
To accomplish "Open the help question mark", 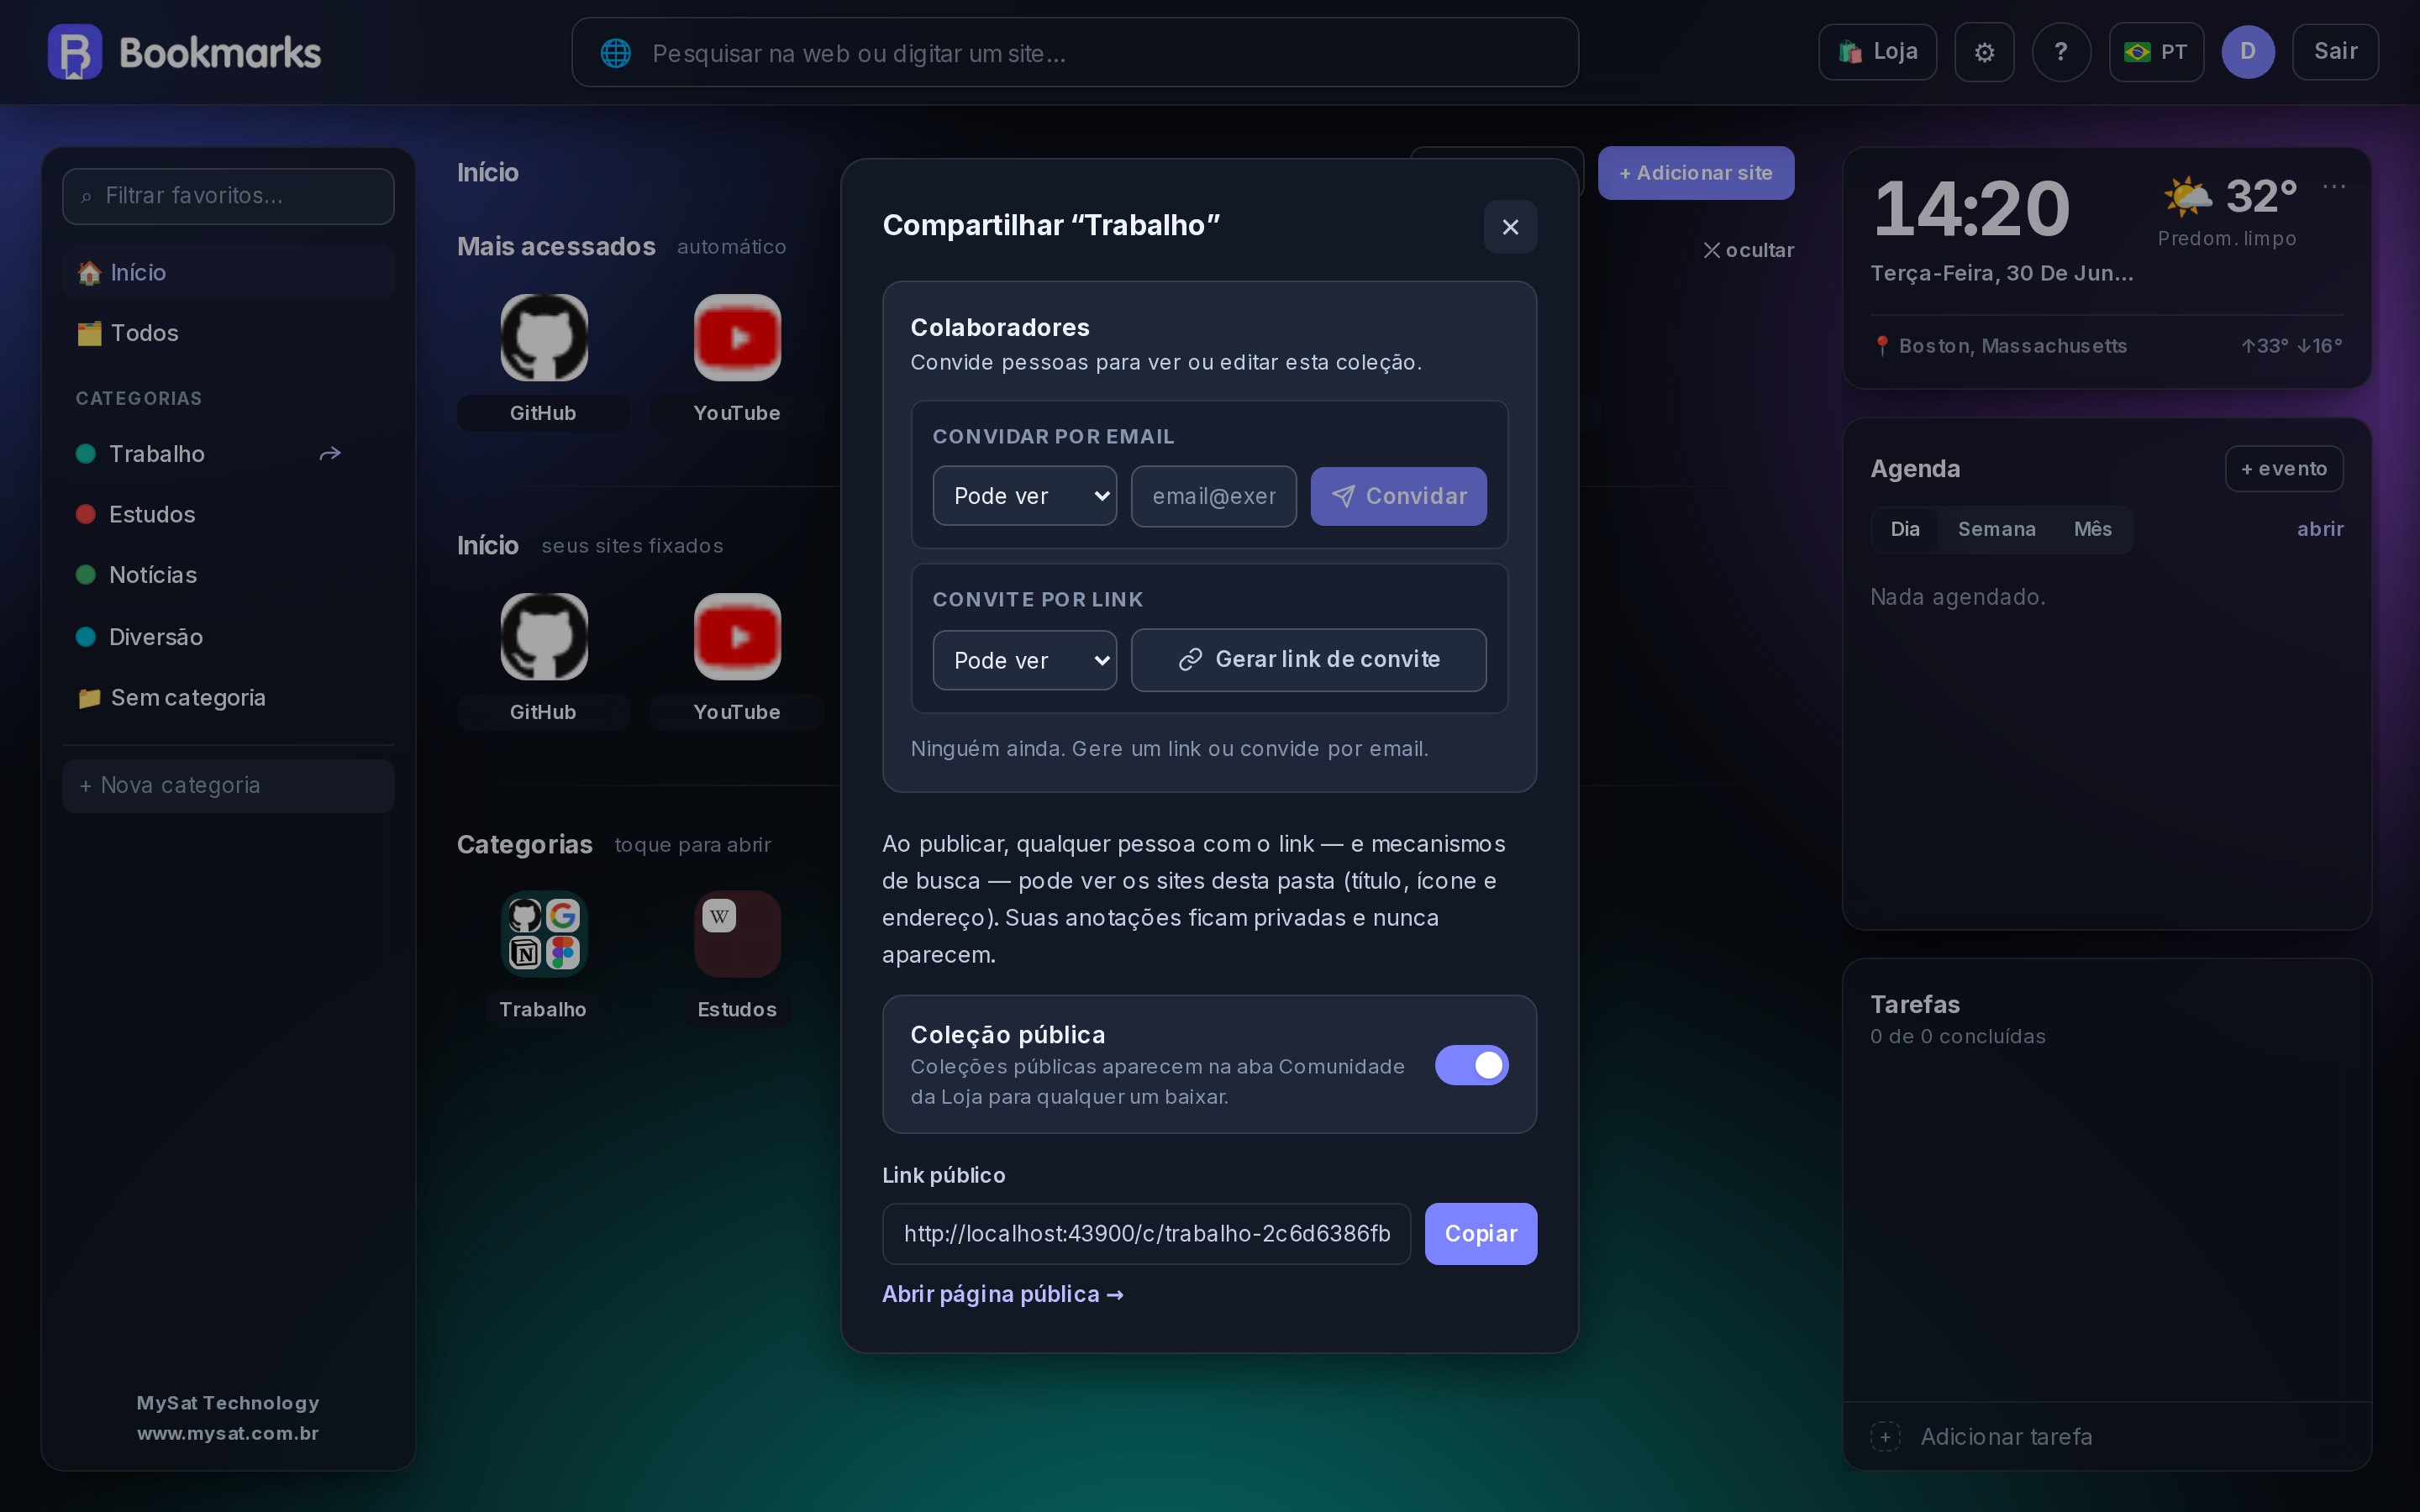I will pos(2061,52).
